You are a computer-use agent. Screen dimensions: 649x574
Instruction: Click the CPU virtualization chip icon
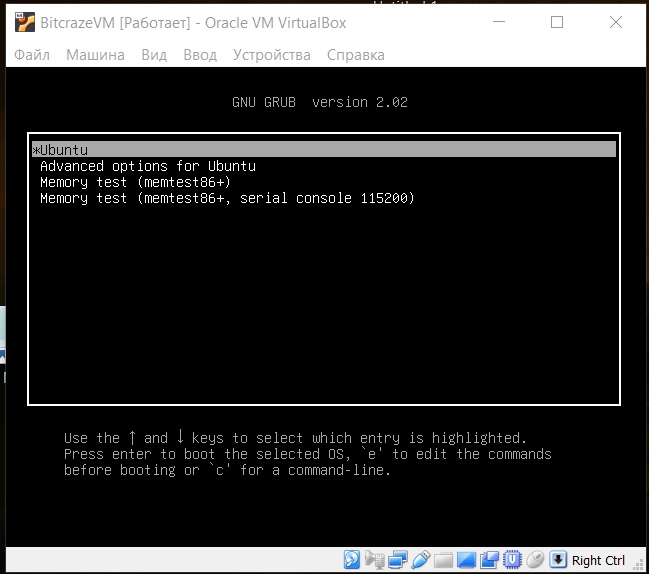tap(513, 560)
